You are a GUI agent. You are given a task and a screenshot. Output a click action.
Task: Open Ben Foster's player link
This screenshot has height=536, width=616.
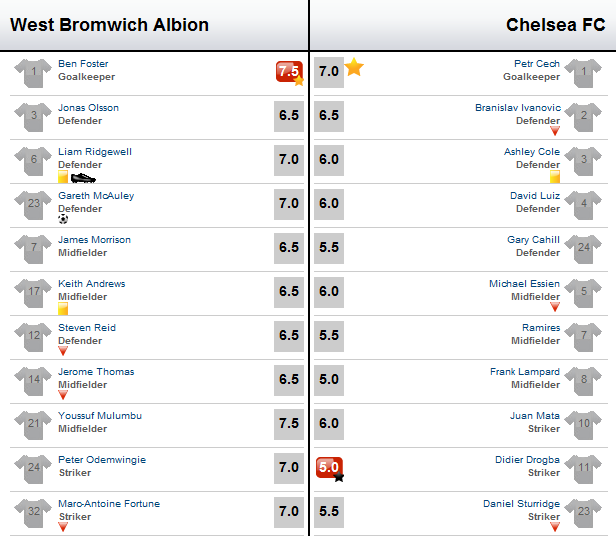click(83, 64)
